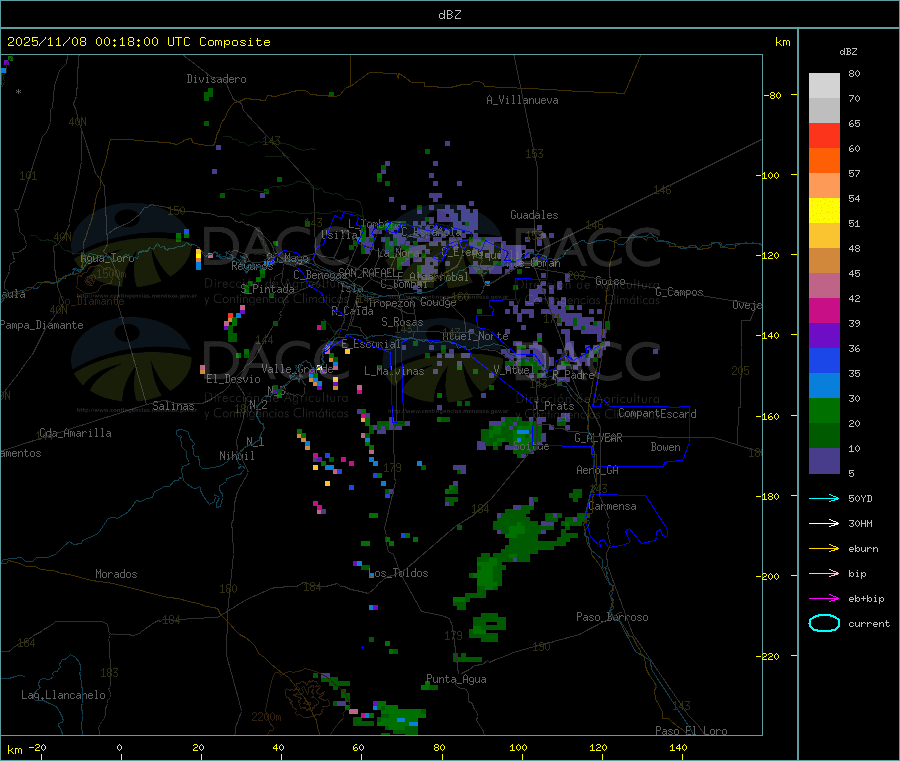Click the white 30HM arrow in legend

tap(824, 523)
